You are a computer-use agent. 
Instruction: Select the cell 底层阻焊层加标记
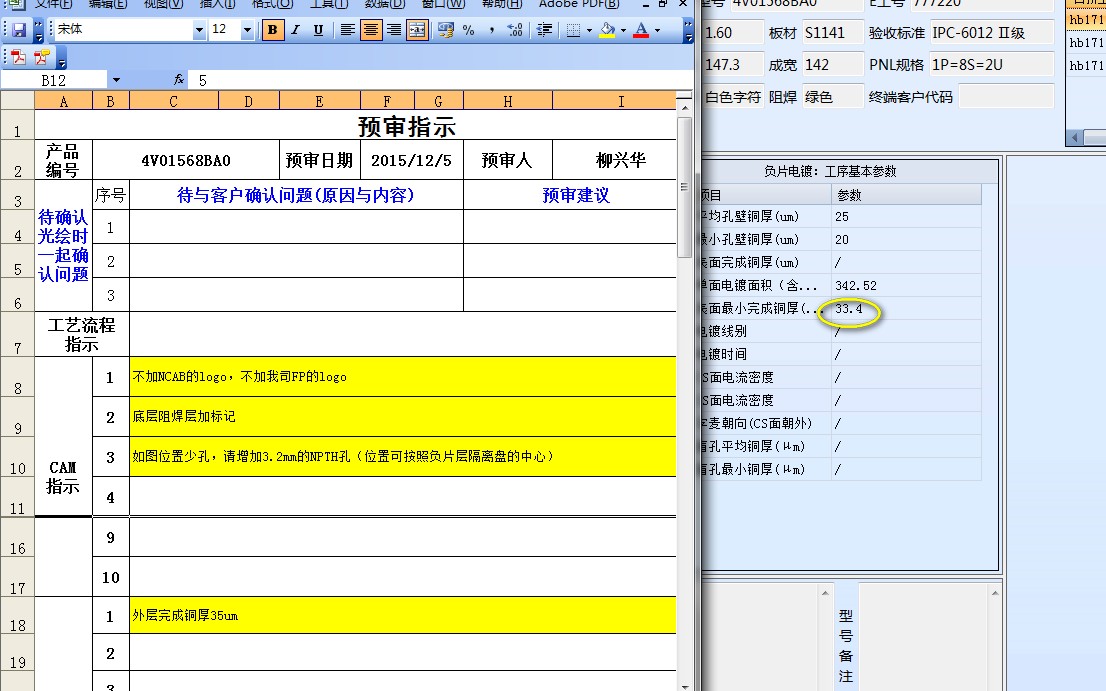pos(403,416)
